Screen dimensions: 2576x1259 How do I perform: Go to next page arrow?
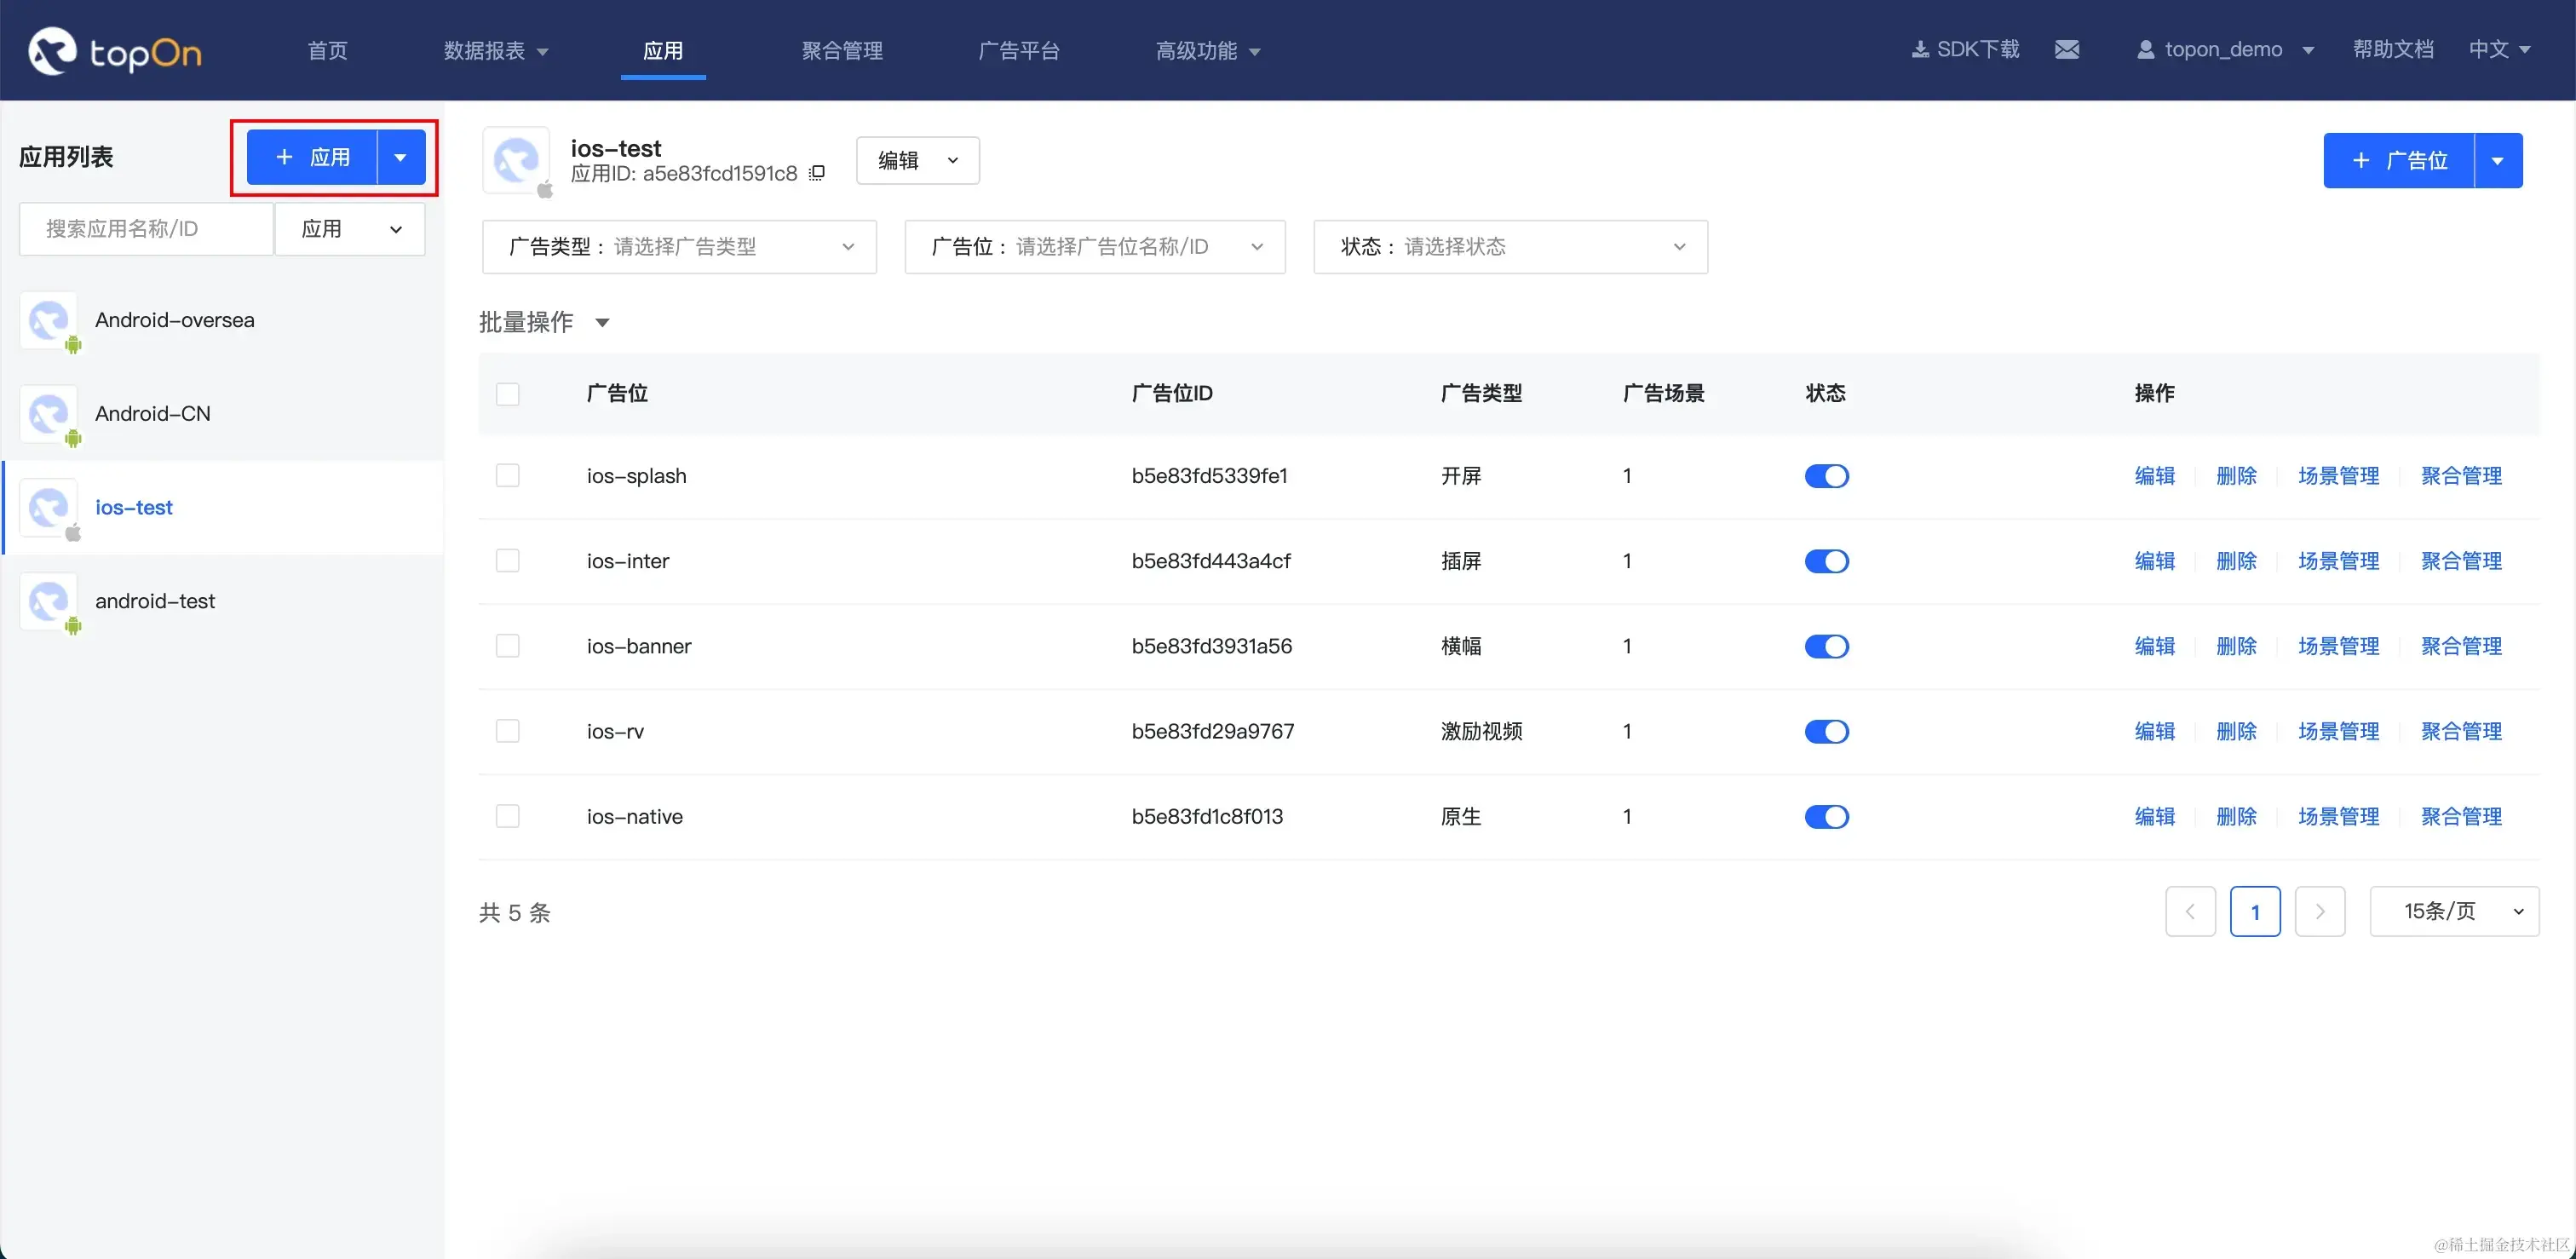coord(2319,911)
